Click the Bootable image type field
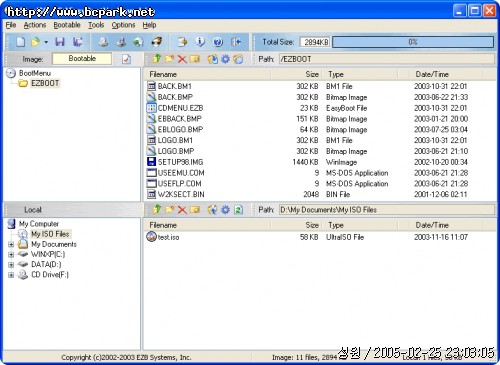The width and height of the screenshot is (500, 365). (x=82, y=59)
